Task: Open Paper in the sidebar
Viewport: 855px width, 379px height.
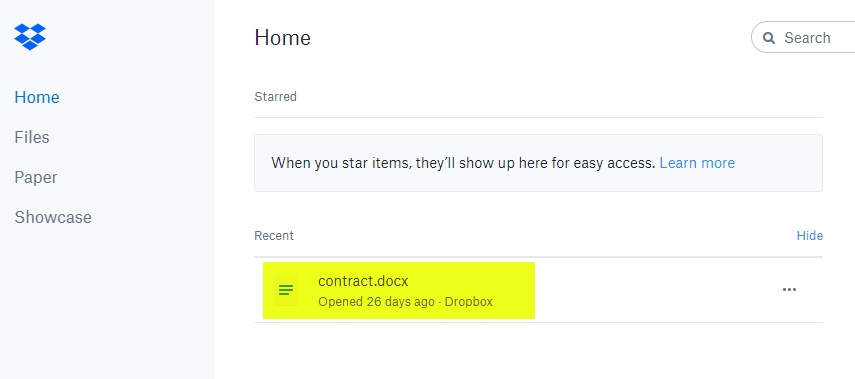Action: (36, 177)
